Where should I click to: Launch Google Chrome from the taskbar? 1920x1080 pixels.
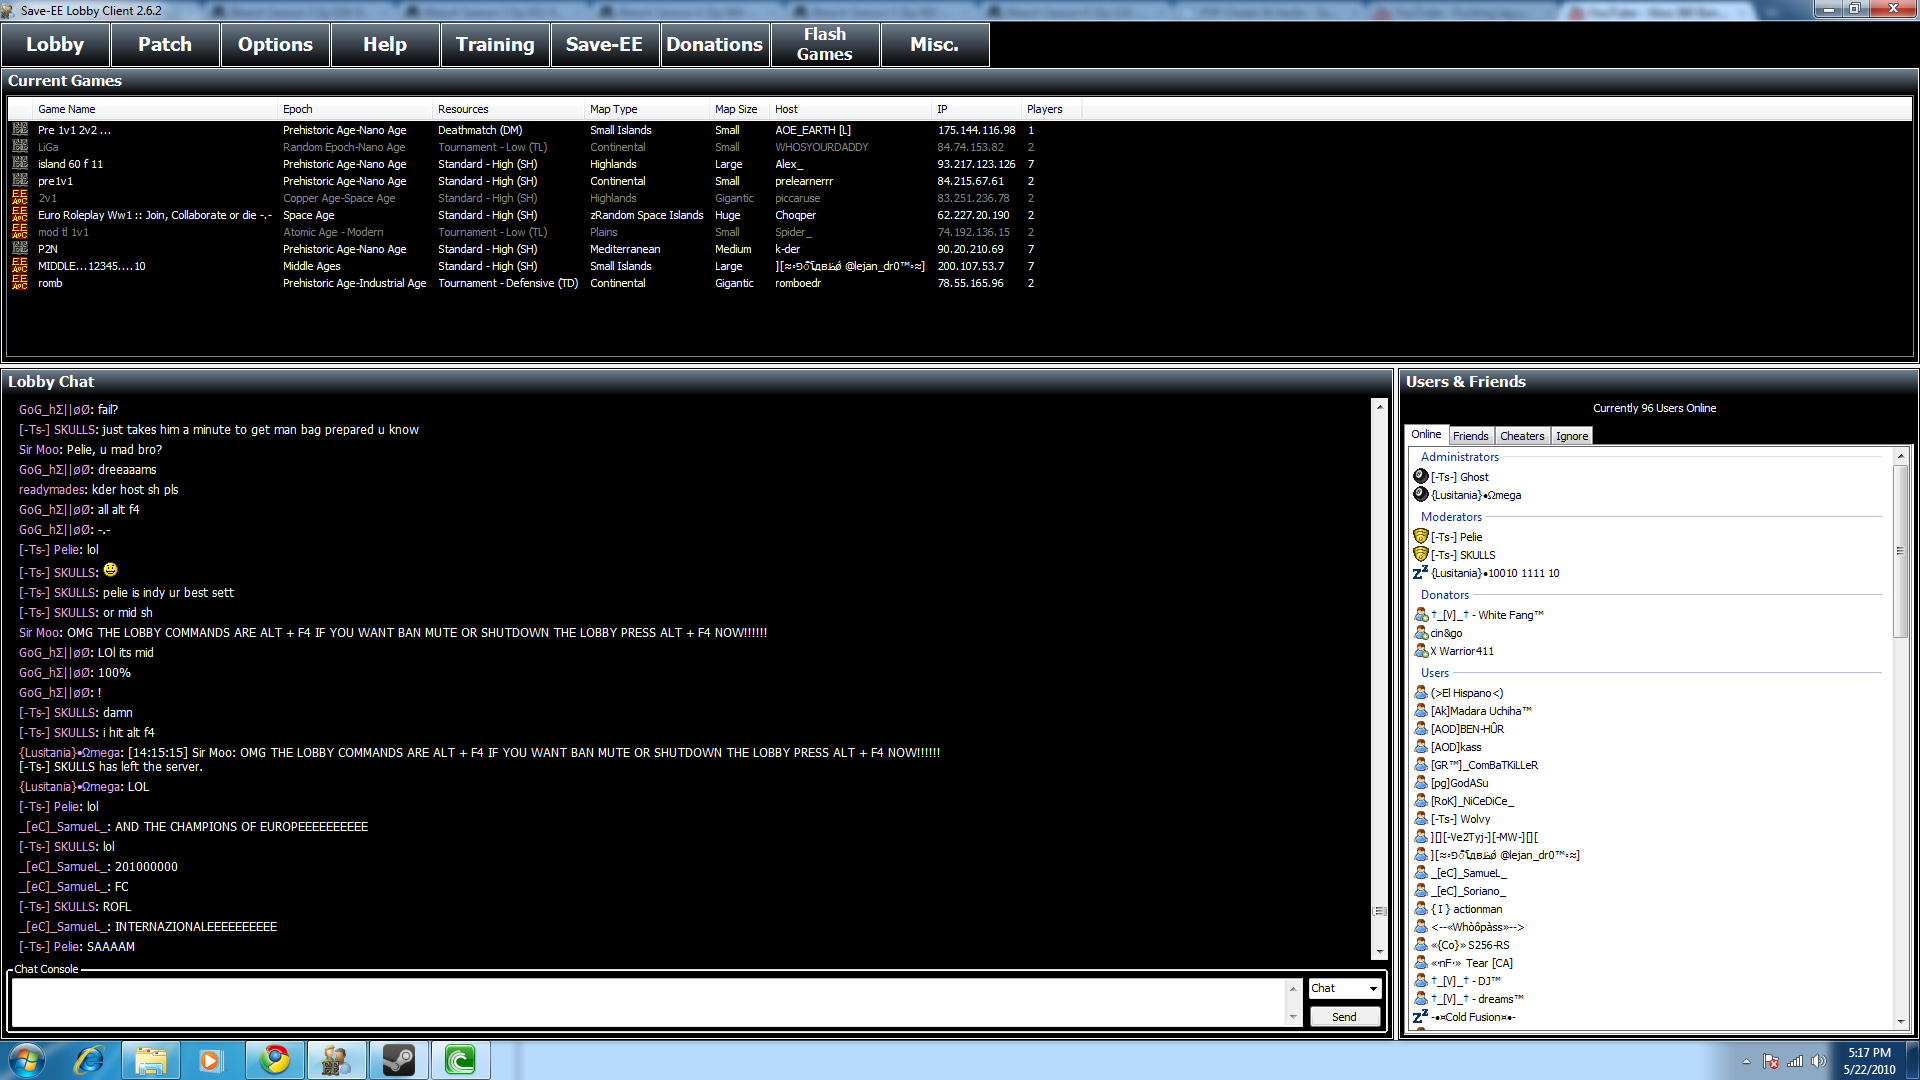tap(275, 1060)
